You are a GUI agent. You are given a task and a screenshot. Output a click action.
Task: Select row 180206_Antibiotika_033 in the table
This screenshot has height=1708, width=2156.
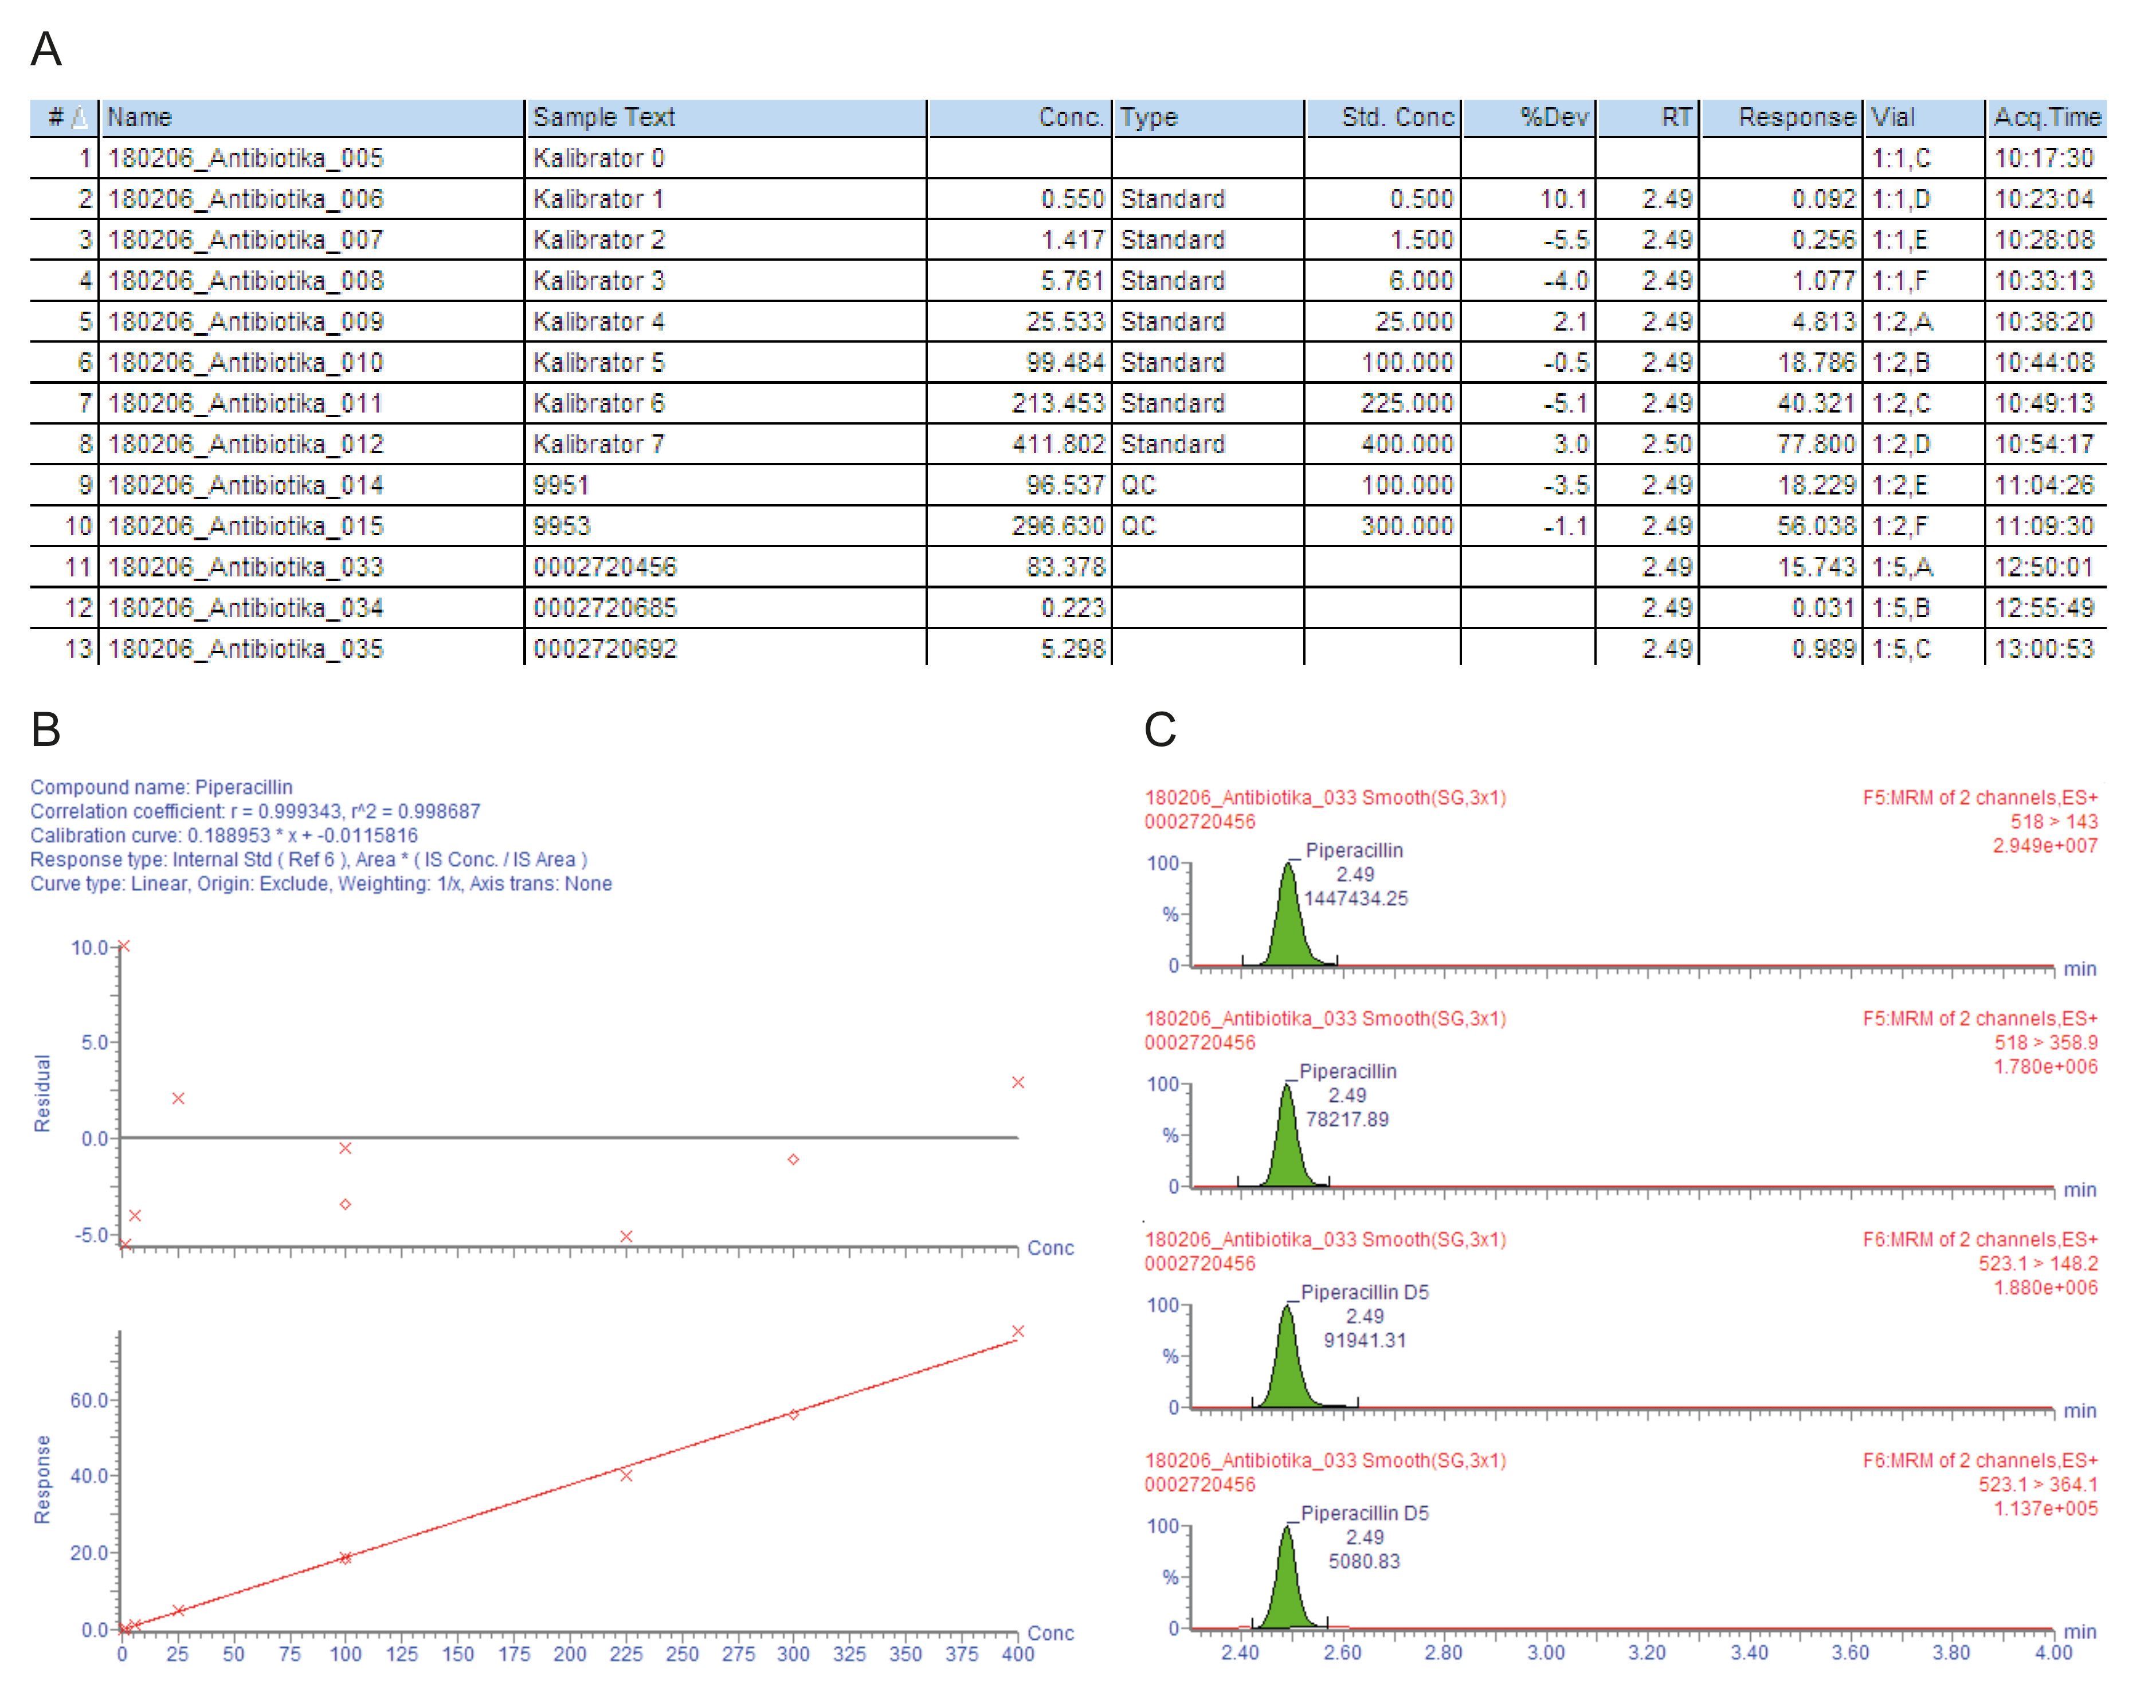tap(245, 568)
